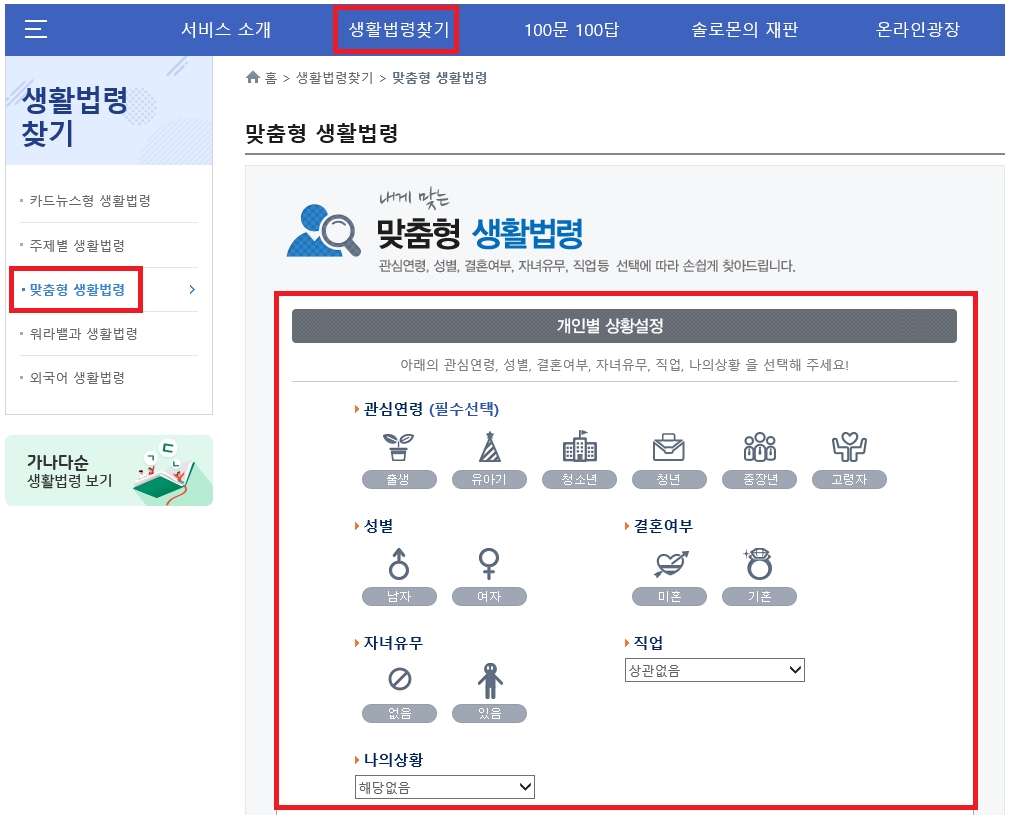The height and width of the screenshot is (815, 1016).
Task: Go to 외국어 생활법령 in sidebar
Action: 77,378
